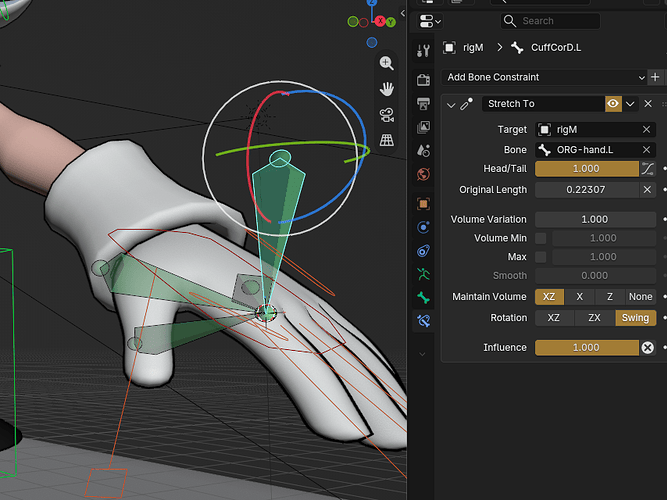Open the Physics properties tab
667x500 pixels.
pyautogui.click(x=423, y=227)
